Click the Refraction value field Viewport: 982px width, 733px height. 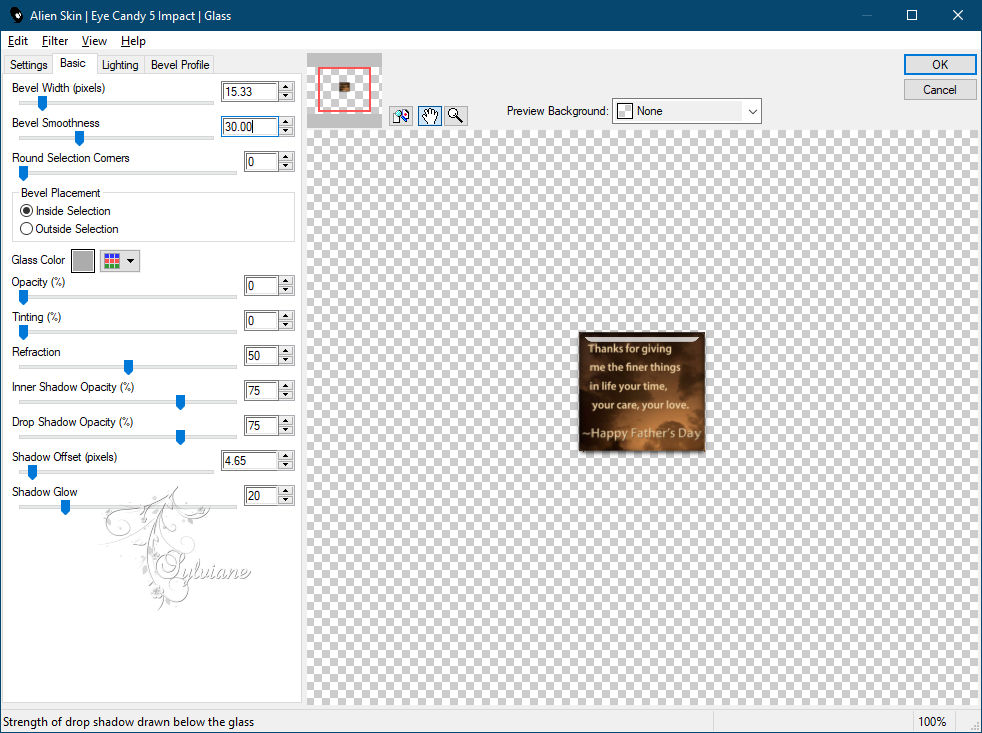tap(261, 356)
